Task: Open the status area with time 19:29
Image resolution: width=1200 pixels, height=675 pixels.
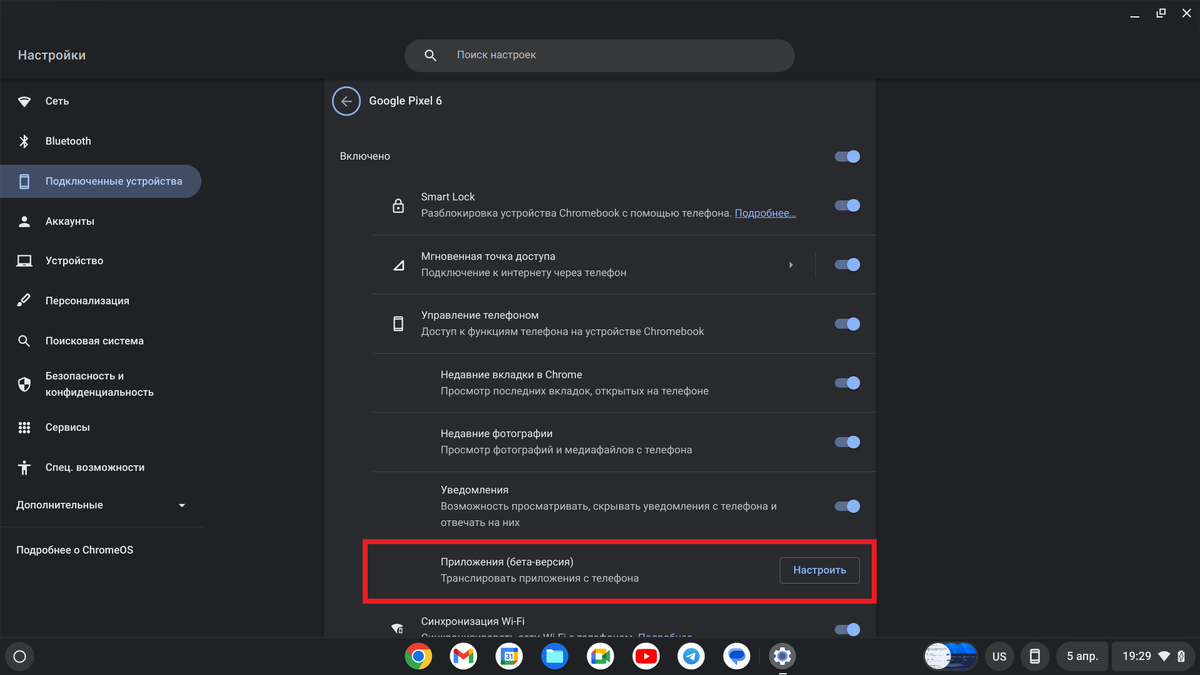Action: [1153, 656]
